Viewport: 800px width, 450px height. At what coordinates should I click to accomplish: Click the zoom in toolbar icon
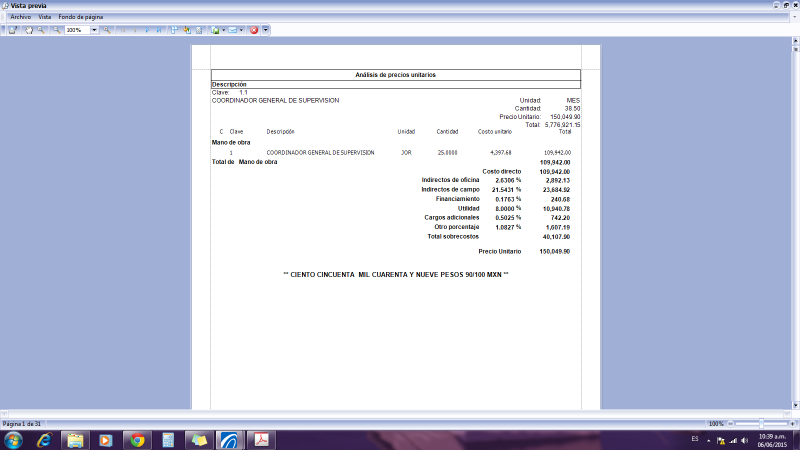tap(106, 30)
